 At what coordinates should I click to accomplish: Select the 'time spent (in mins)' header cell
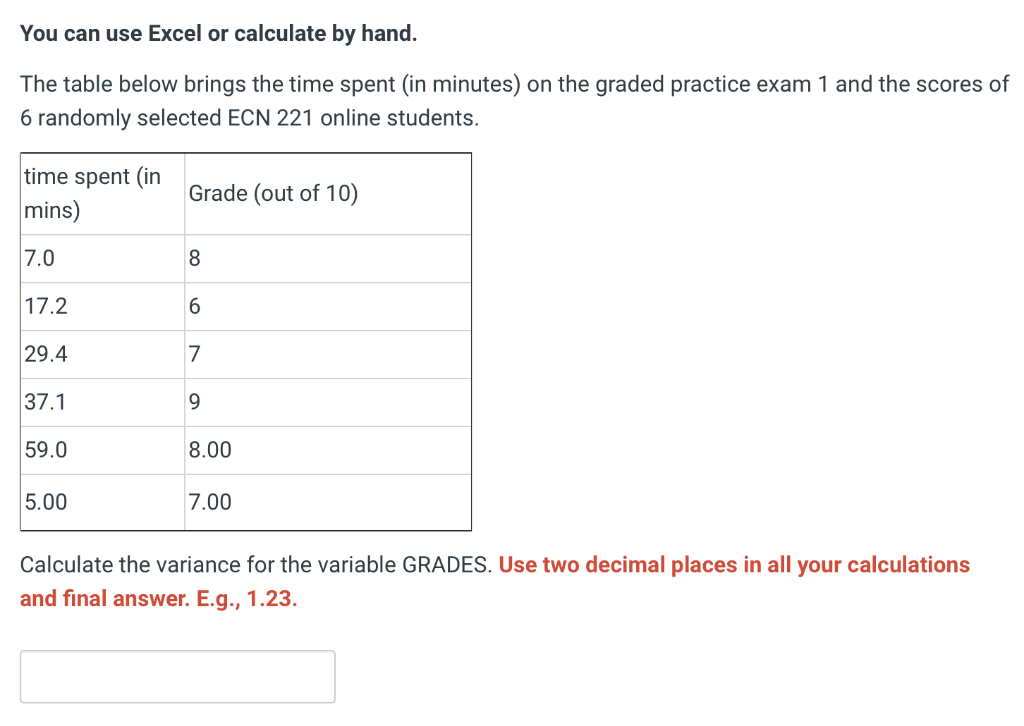(103, 194)
